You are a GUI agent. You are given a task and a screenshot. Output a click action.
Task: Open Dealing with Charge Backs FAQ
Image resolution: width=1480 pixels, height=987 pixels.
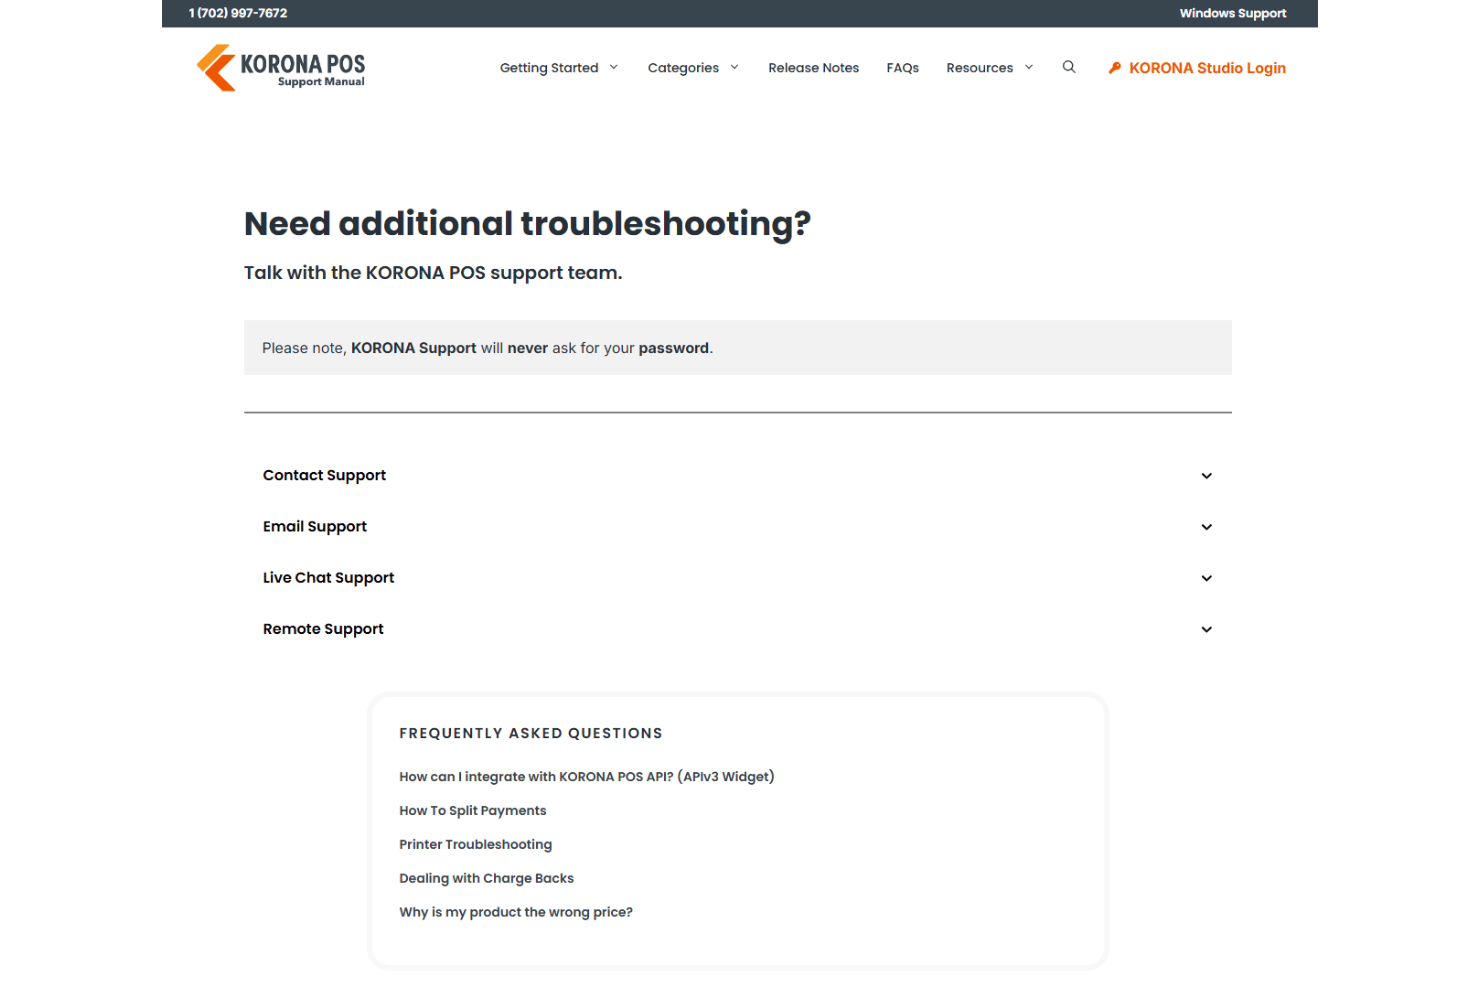tap(486, 879)
